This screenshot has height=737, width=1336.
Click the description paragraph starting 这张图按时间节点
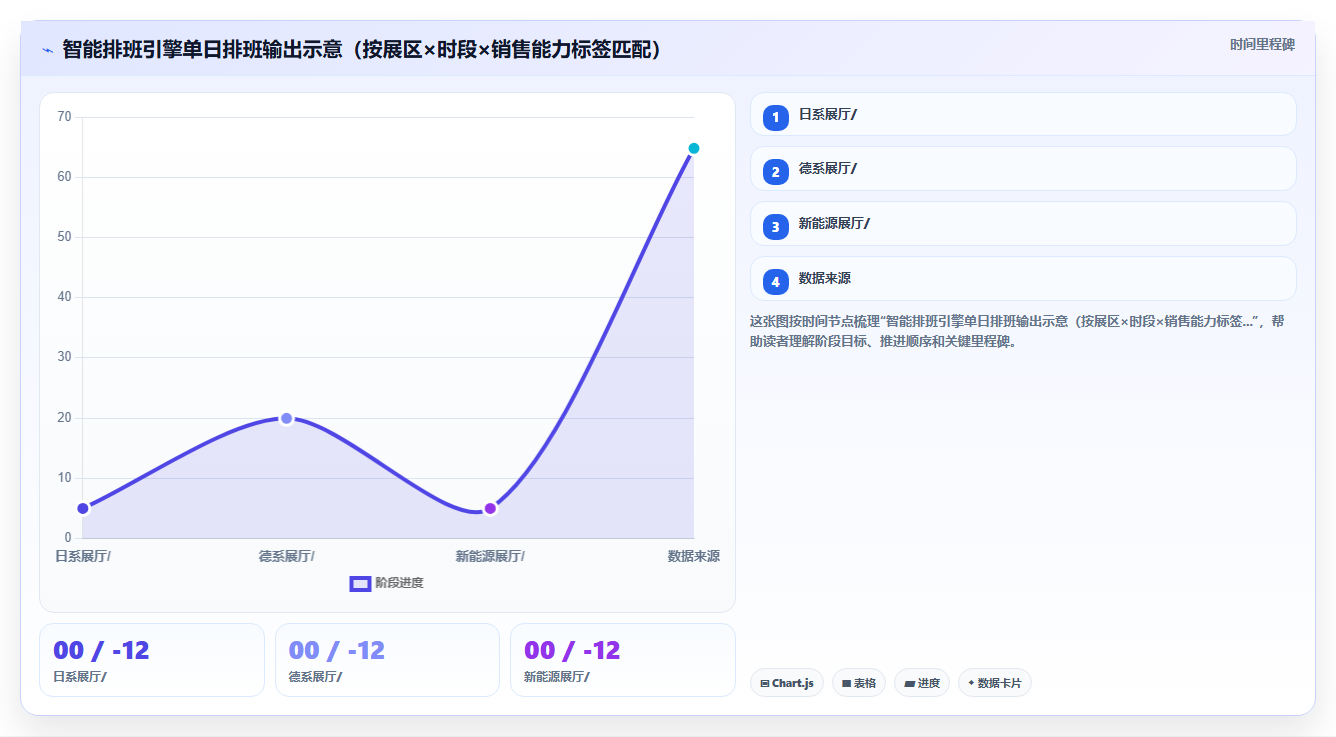(1016, 331)
